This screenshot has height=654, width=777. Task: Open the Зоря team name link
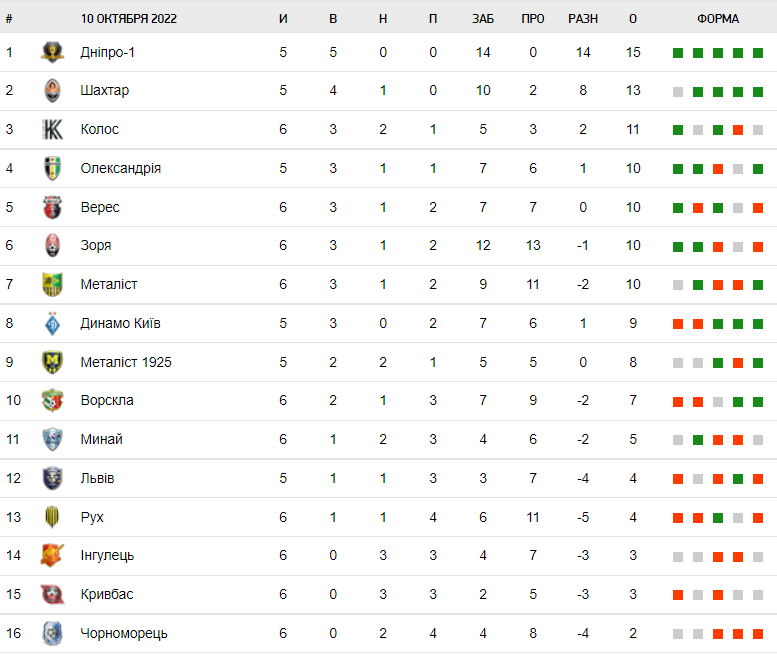(x=96, y=246)
